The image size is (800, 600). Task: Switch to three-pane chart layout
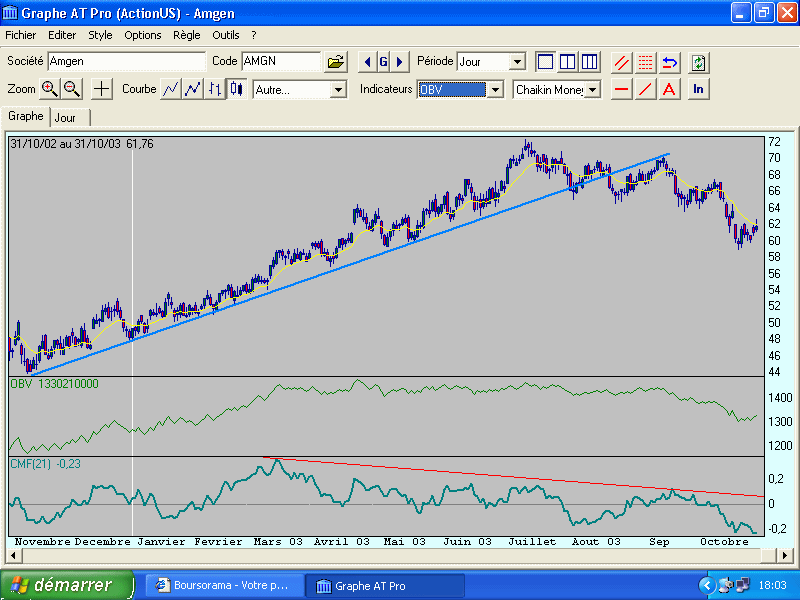pyautogui.click(x=589, y=62)
